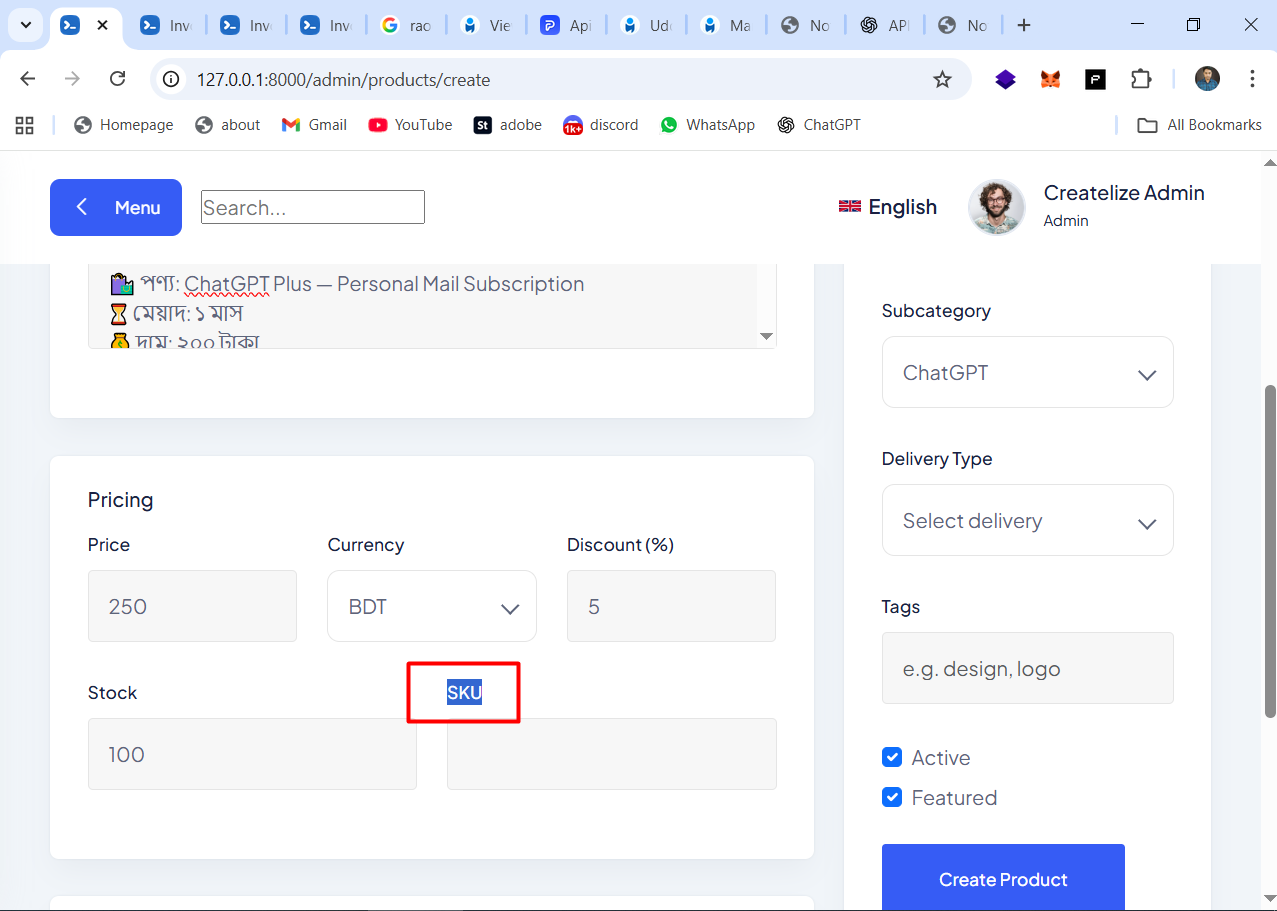Open the ChatGPT bookmark
The height and width of the screenshot is (911, 1277).
click(x=818, y=124)
